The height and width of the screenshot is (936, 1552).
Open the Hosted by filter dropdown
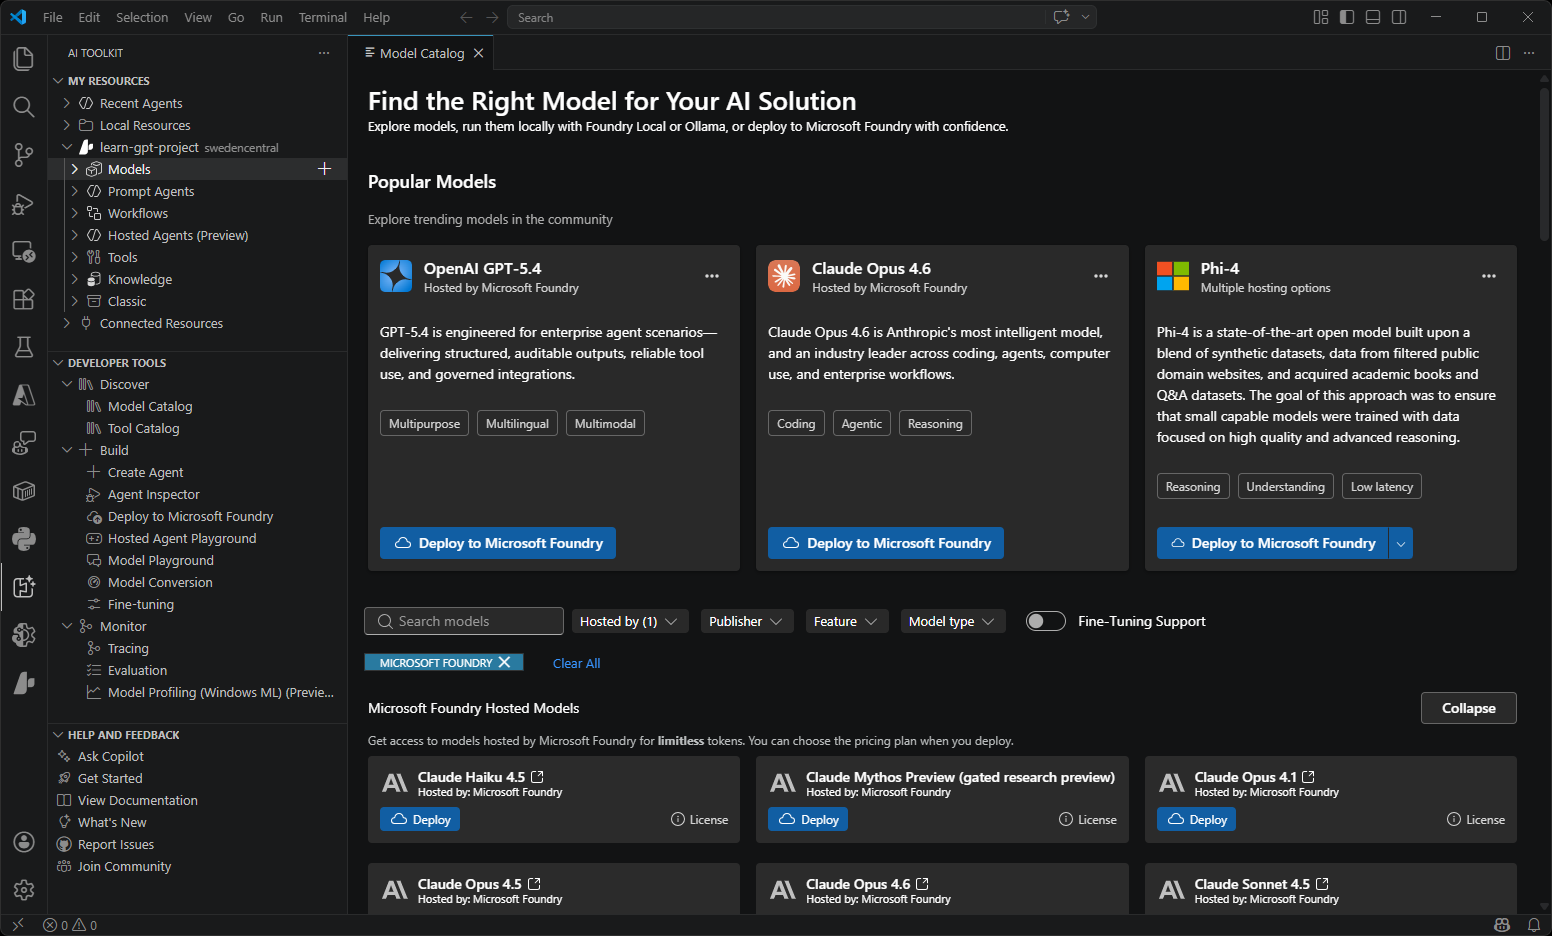pyautogui.click(x=629, y=621)
